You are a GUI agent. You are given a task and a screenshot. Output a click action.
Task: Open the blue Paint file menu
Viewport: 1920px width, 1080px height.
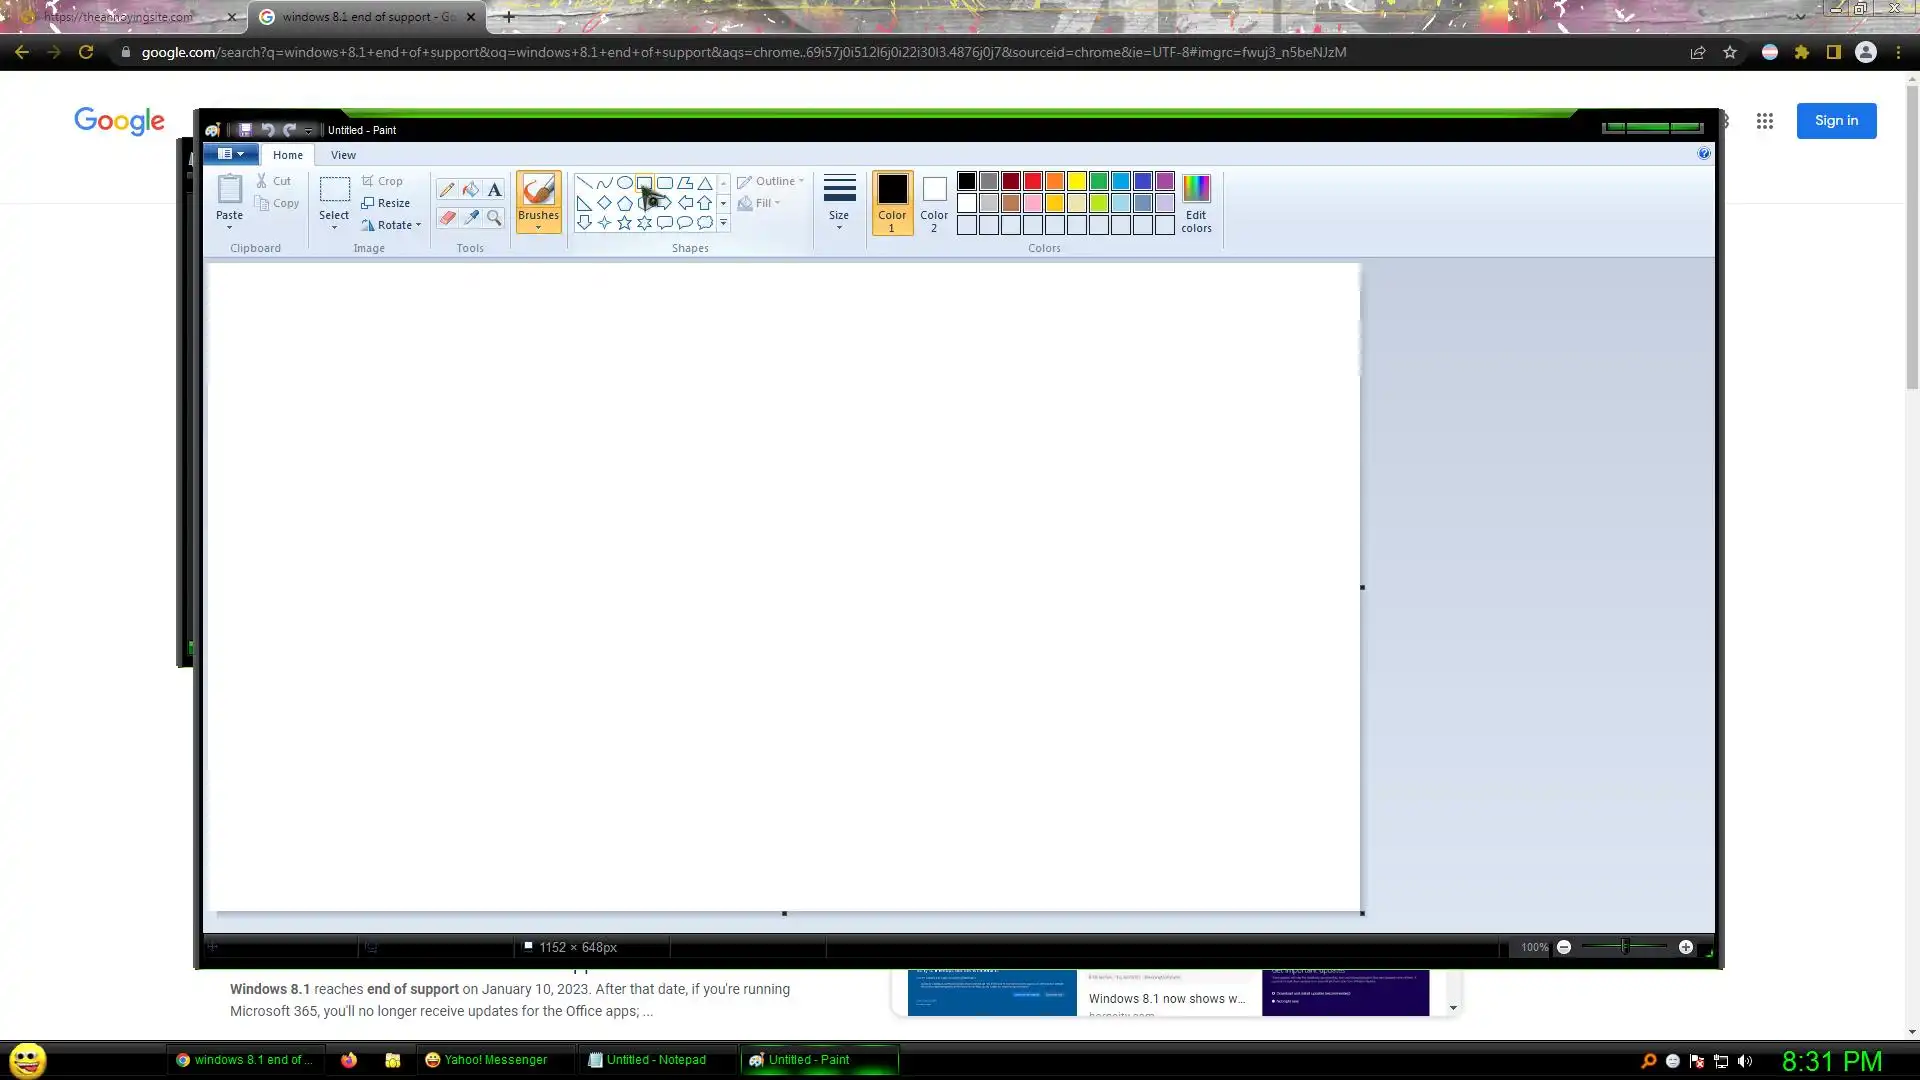pyautogui.click(x=231, y=154)
